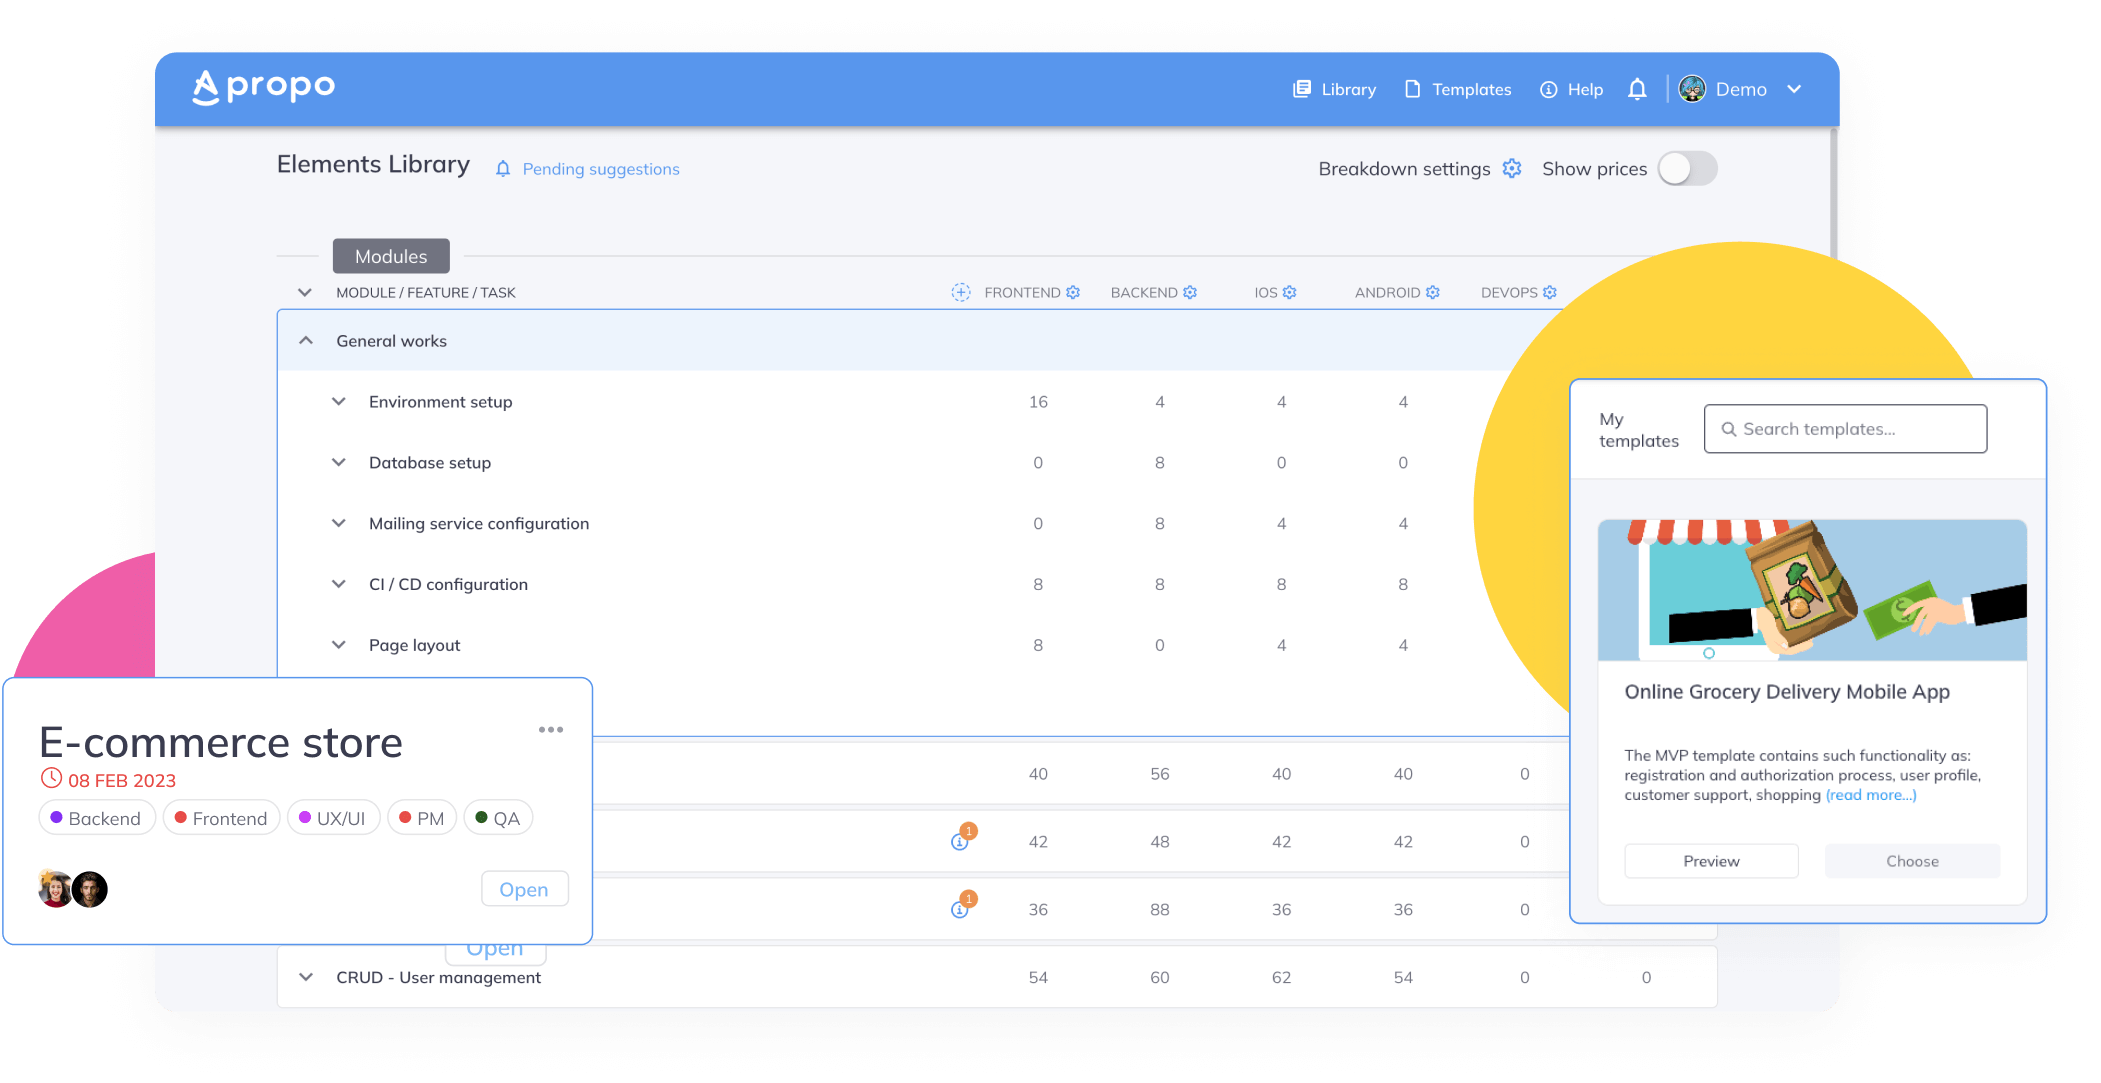Open the Demo user dropdown

tap(1794, 90)
